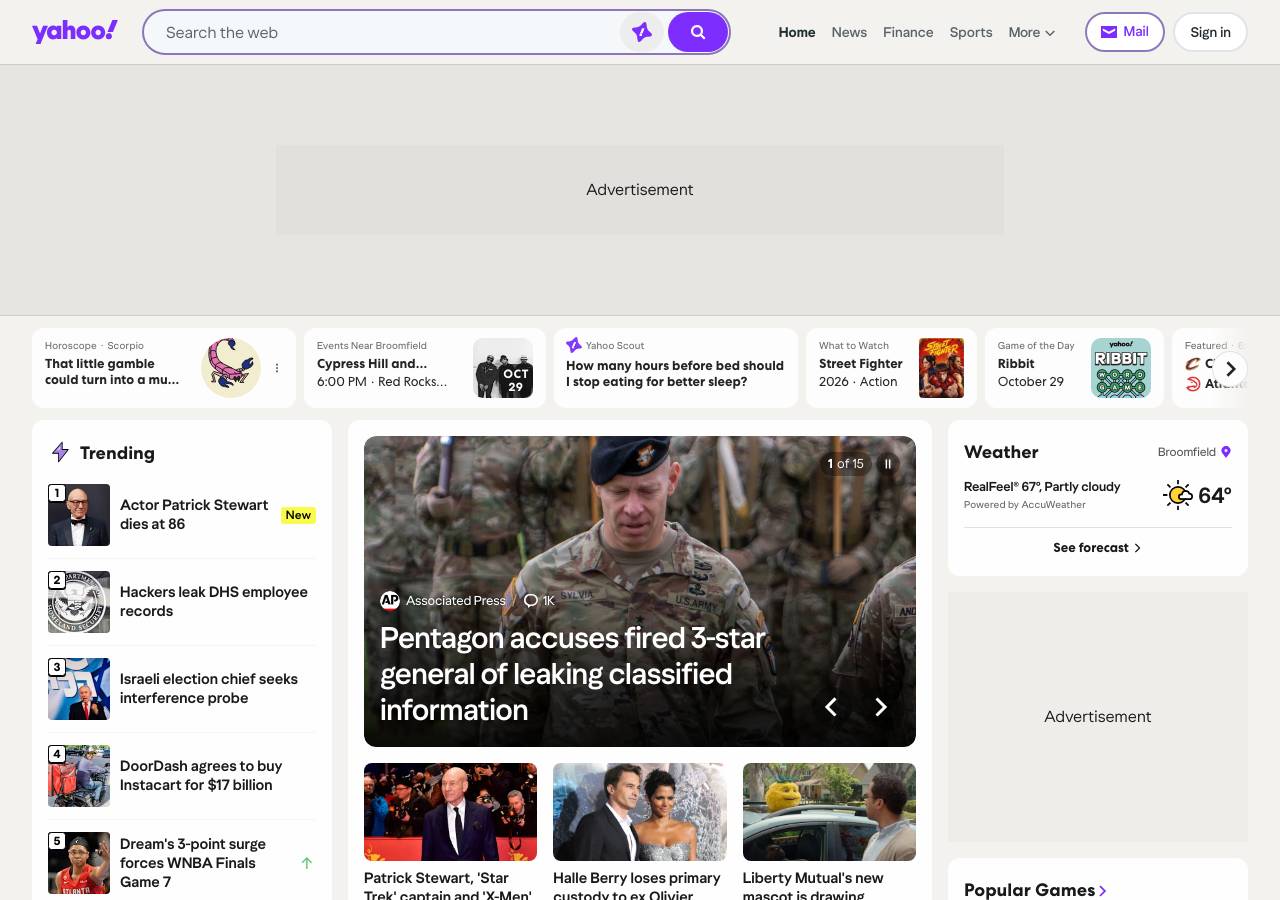This screenshot has width=1280, height=900.
Task: Pause the headline slideshow
Action: point(888,464)
